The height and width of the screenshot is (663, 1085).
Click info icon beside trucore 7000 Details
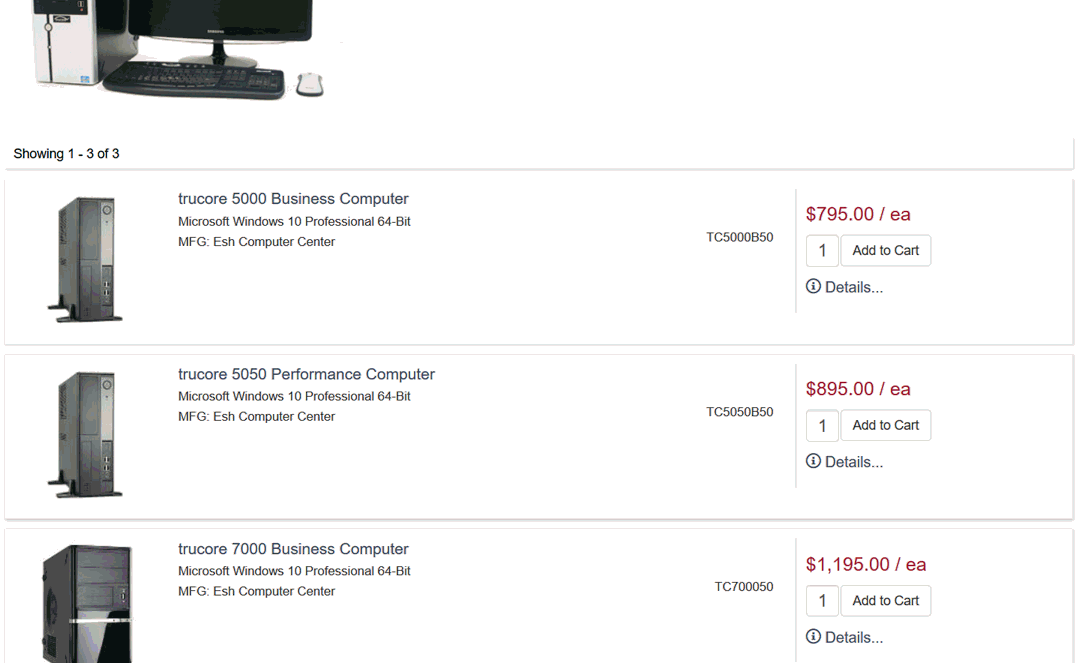pos(813,637)
